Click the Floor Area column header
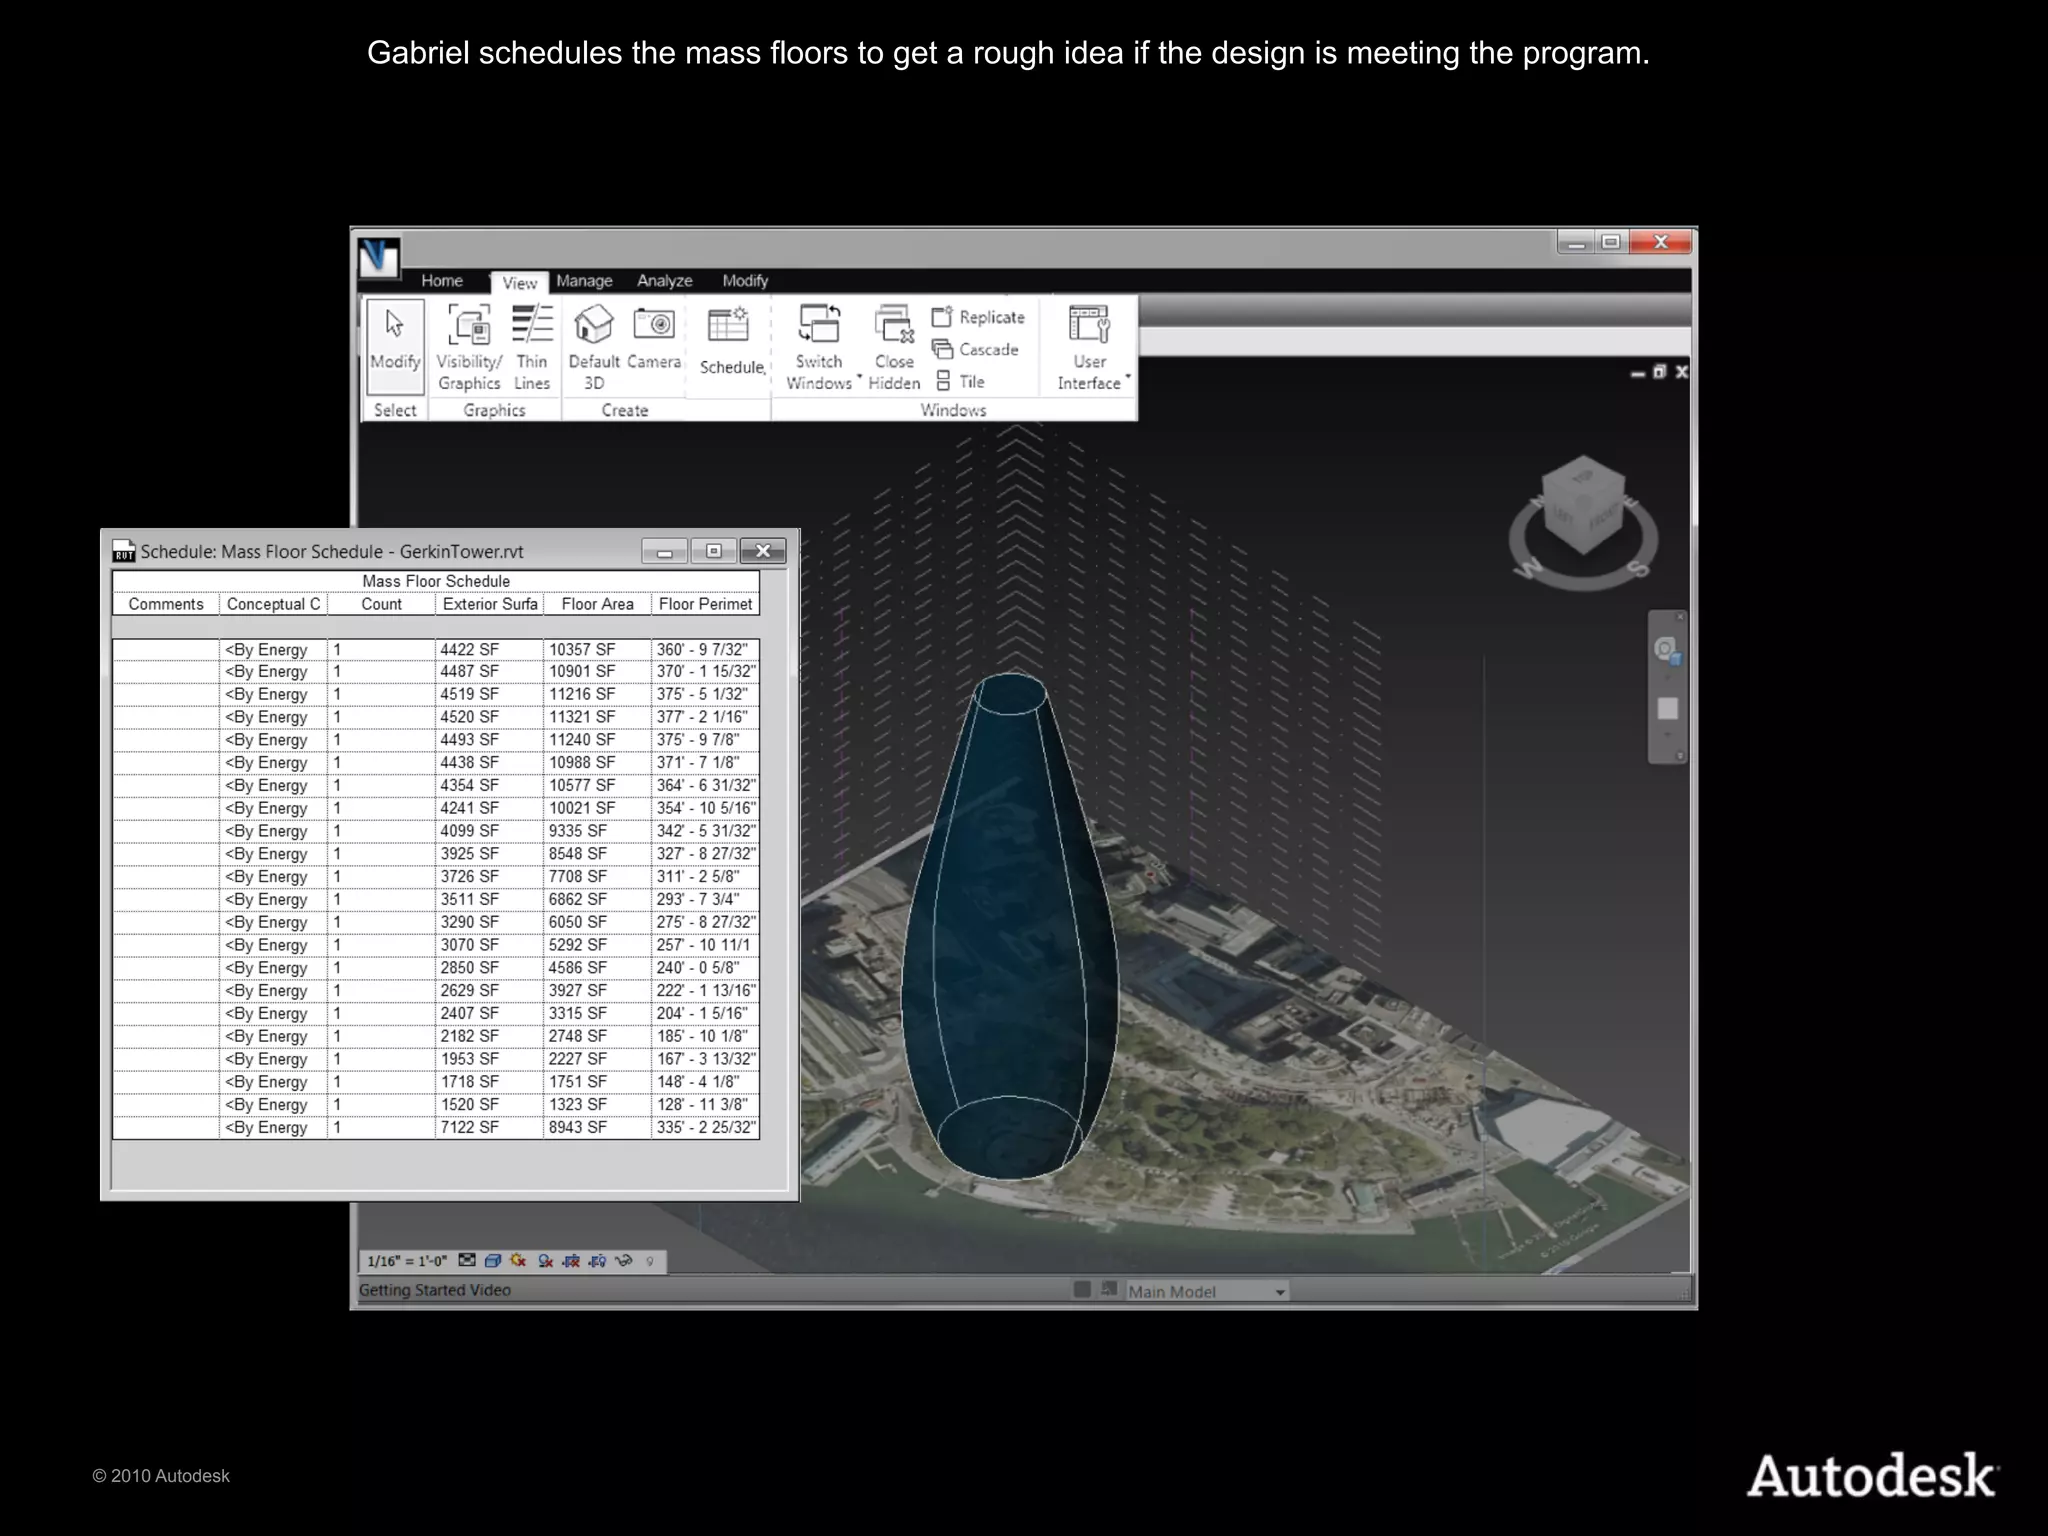Viewport: 2048px width, 1536px height. 597,604
